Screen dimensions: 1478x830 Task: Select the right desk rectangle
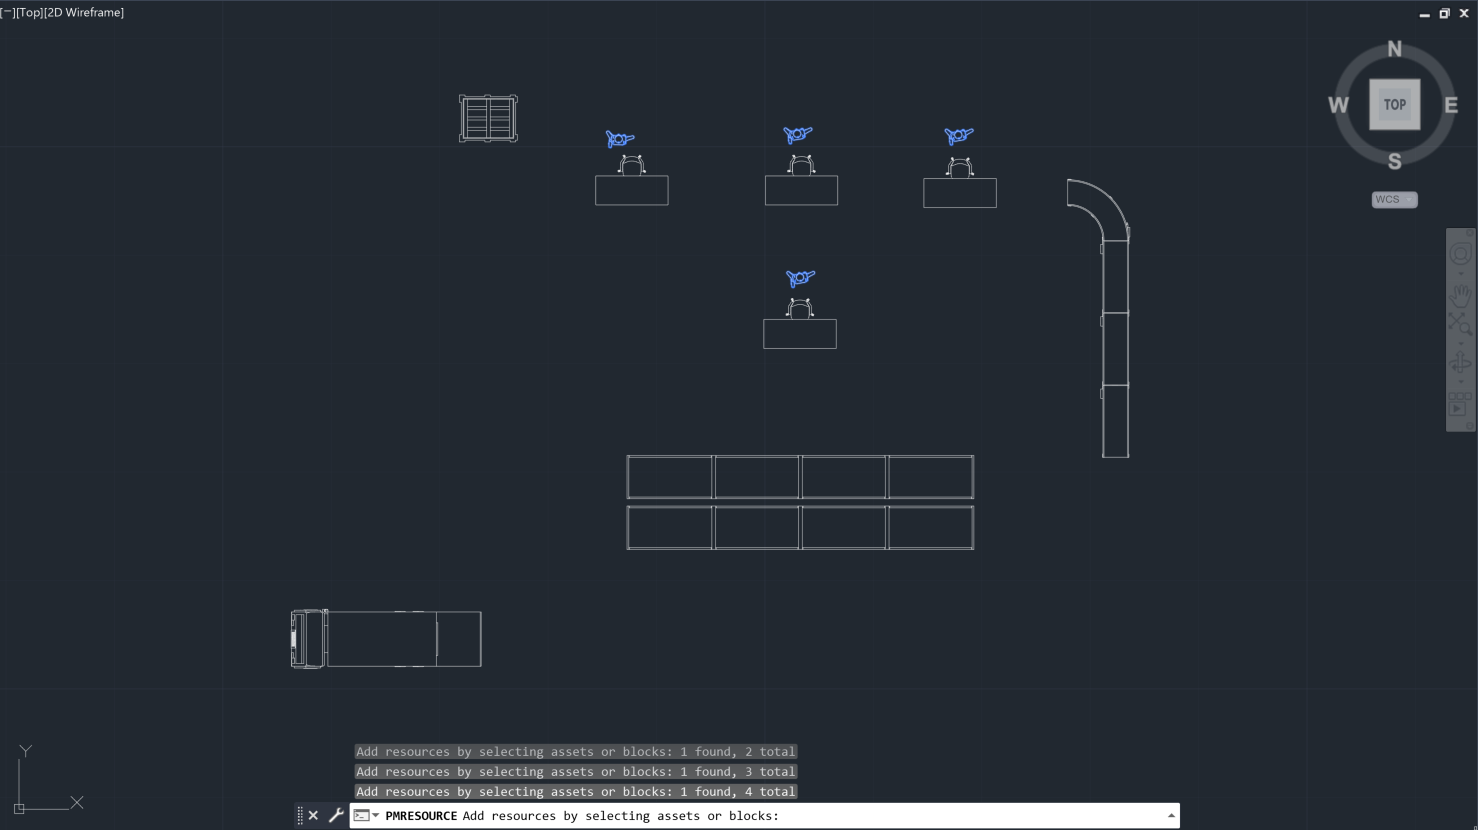959,193
